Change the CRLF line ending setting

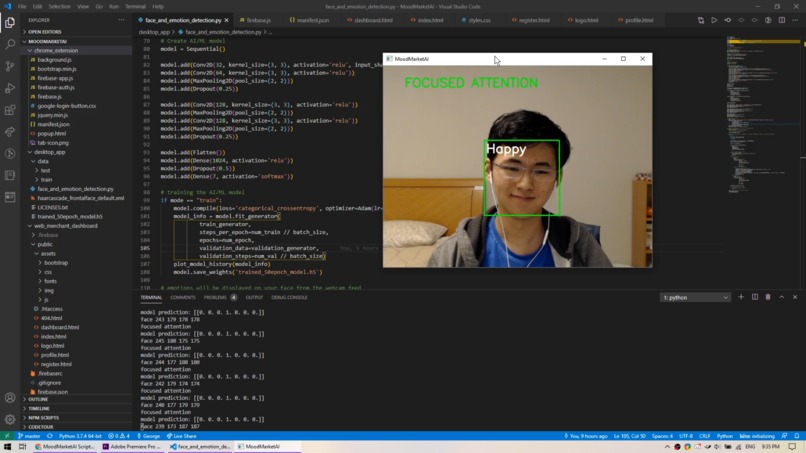pos(704,436)
